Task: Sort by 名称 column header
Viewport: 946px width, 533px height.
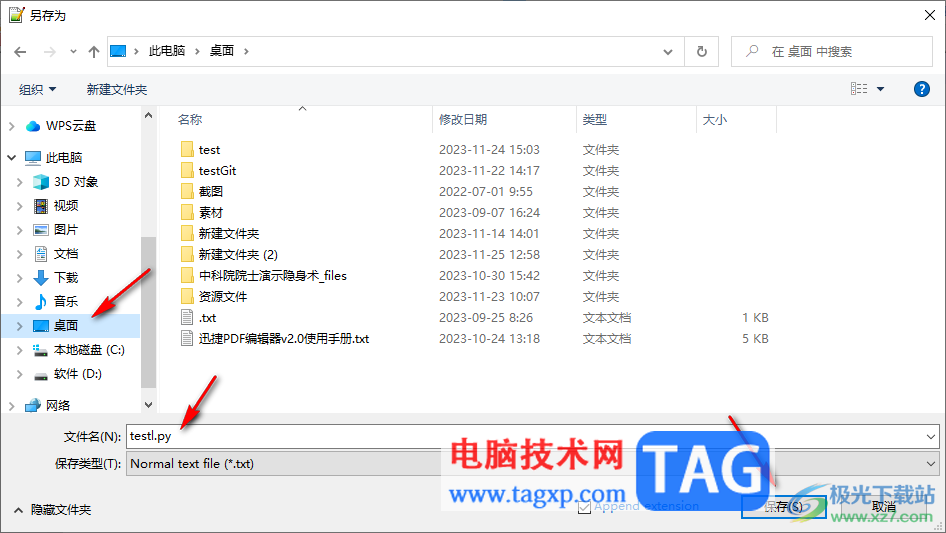Action: click(189, 120)
